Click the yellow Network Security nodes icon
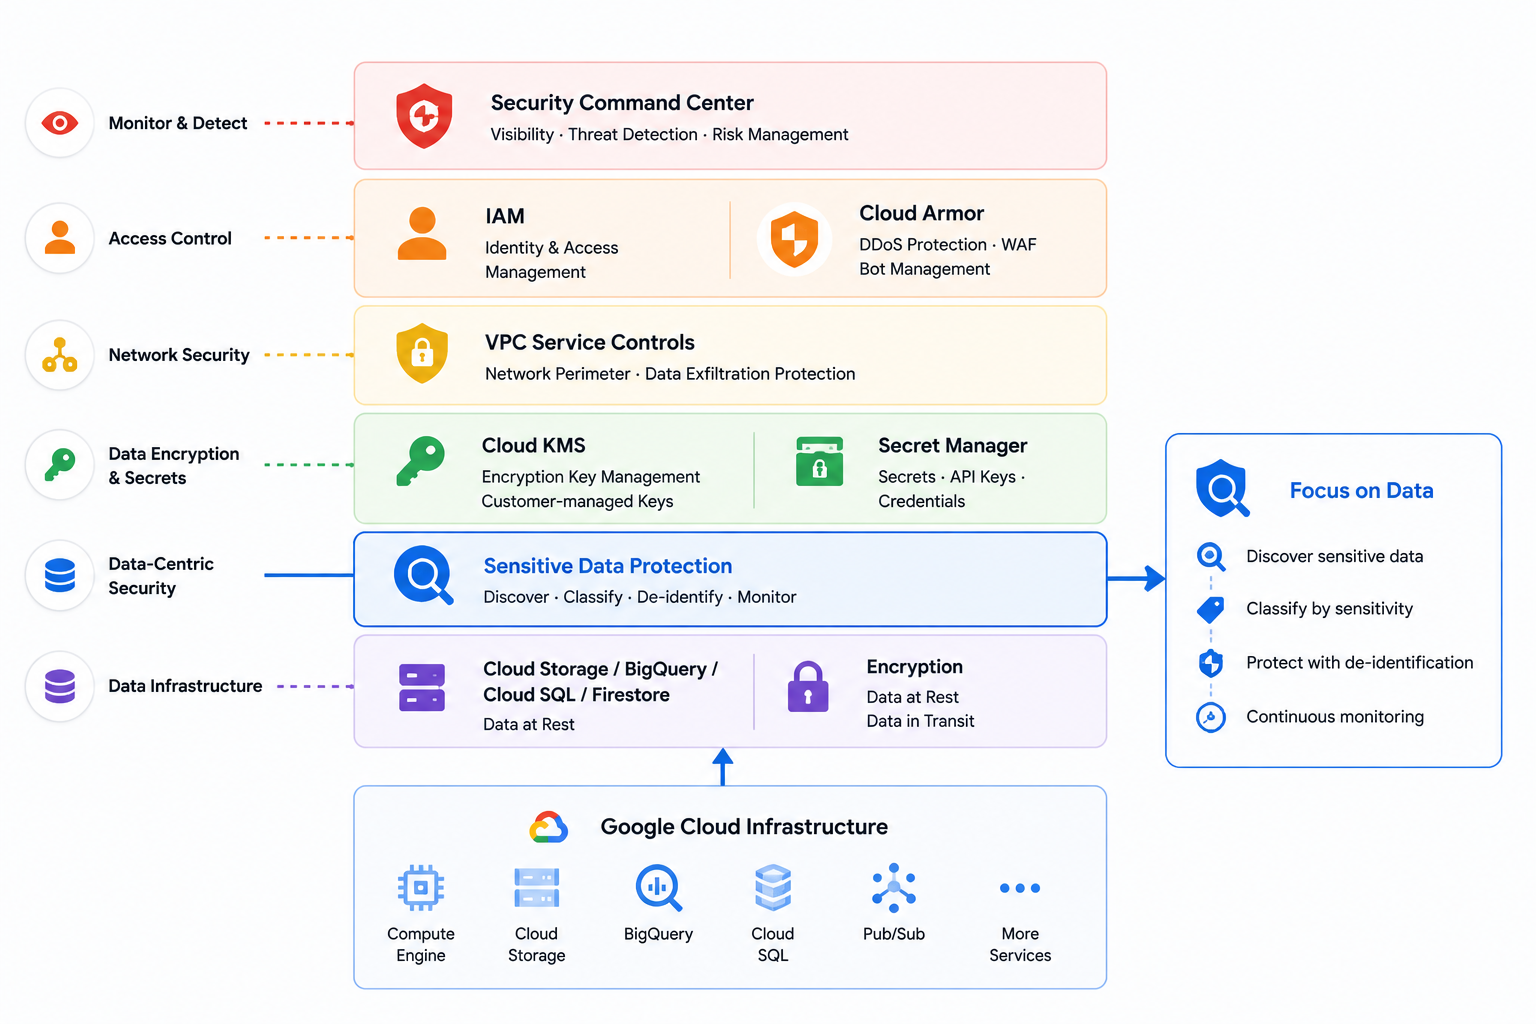Image resolution: width=1536 pixels, height=1024 pixels. pyautogui.click(x=60, y=355)
